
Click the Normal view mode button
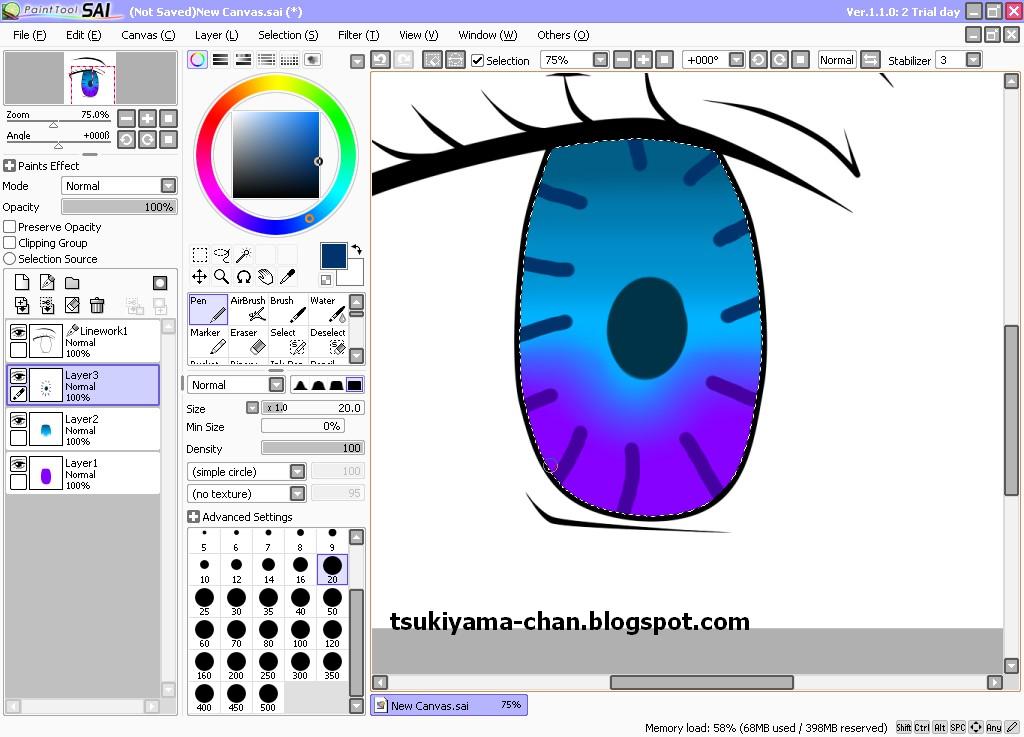837,60
